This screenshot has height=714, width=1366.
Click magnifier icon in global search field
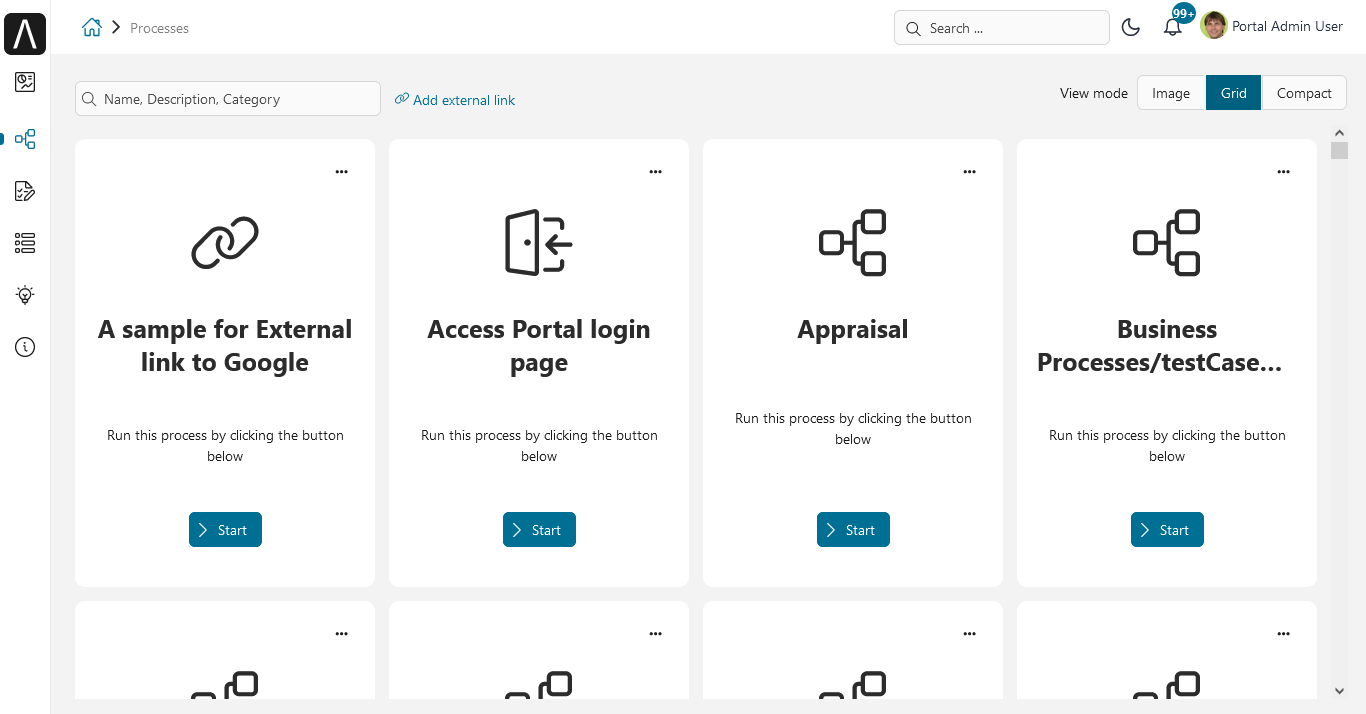[913, 28]
